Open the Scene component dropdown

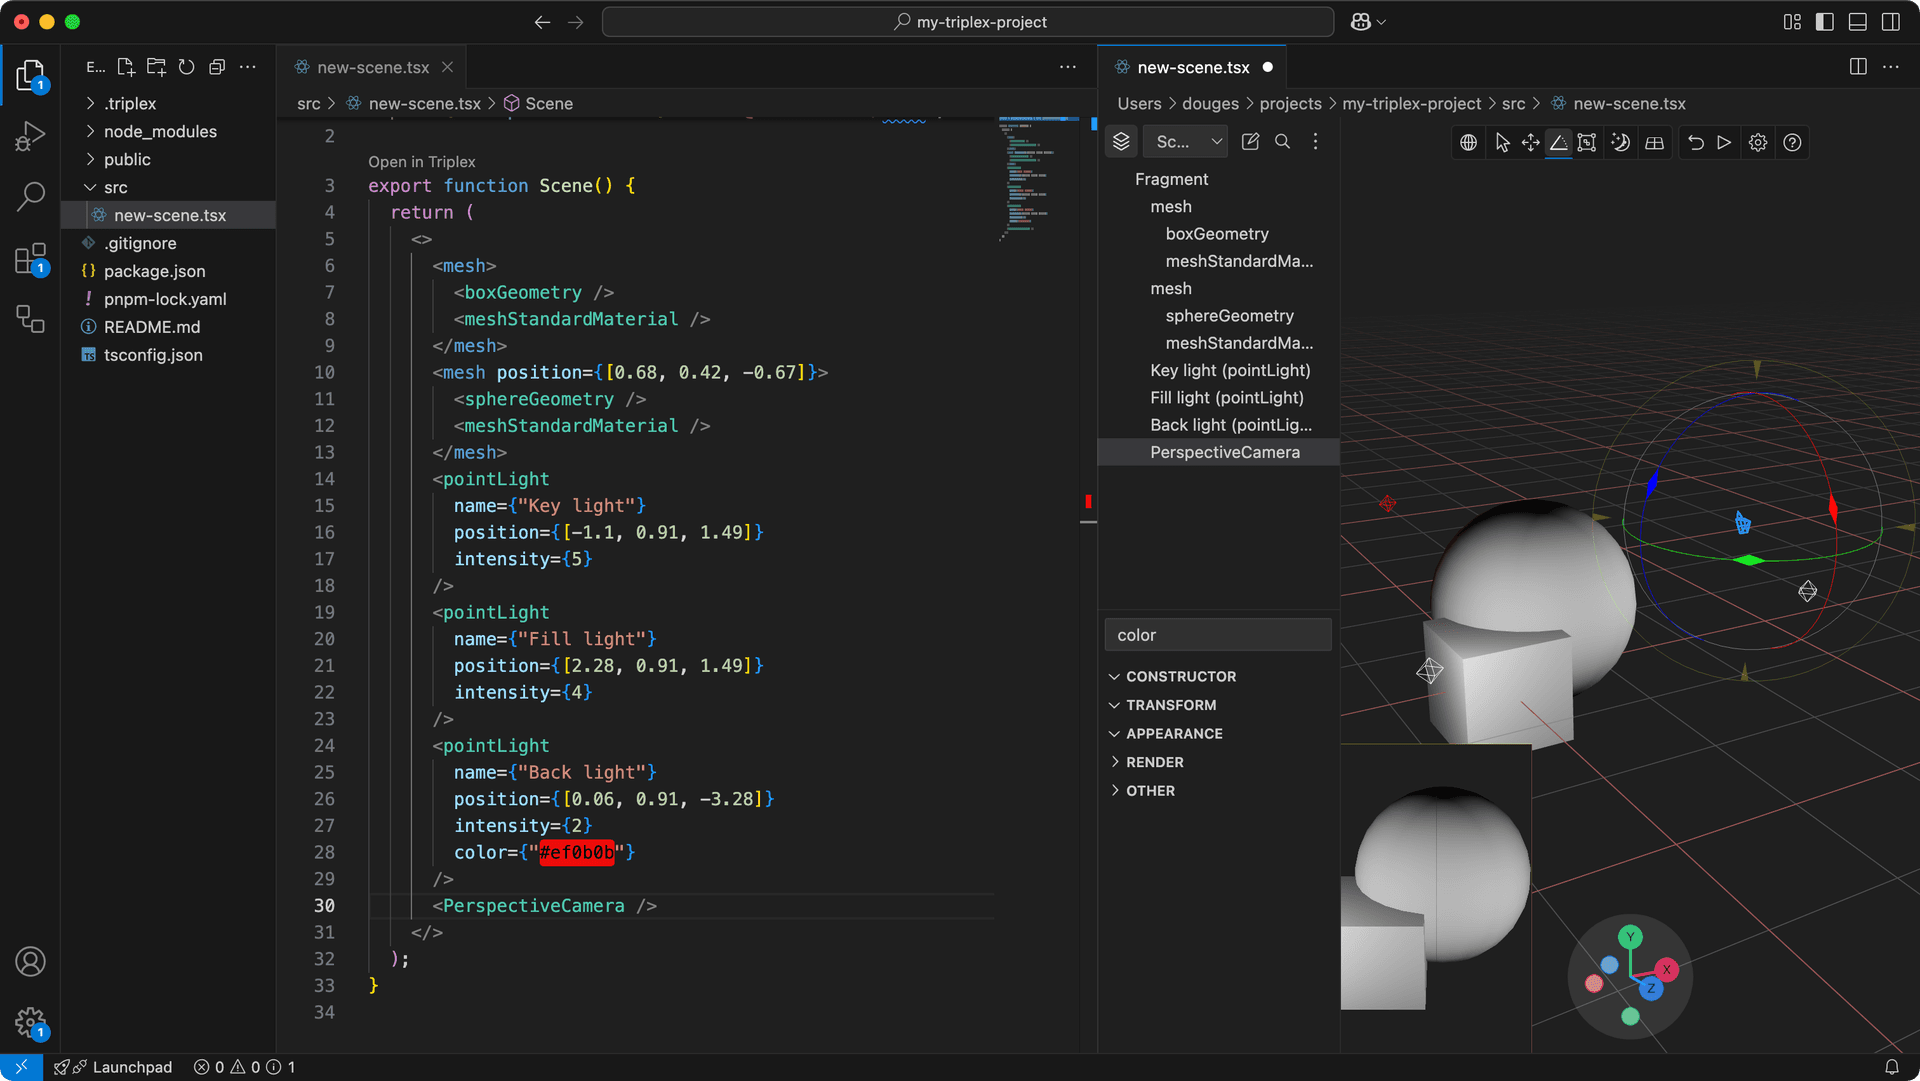[1187, 142]
